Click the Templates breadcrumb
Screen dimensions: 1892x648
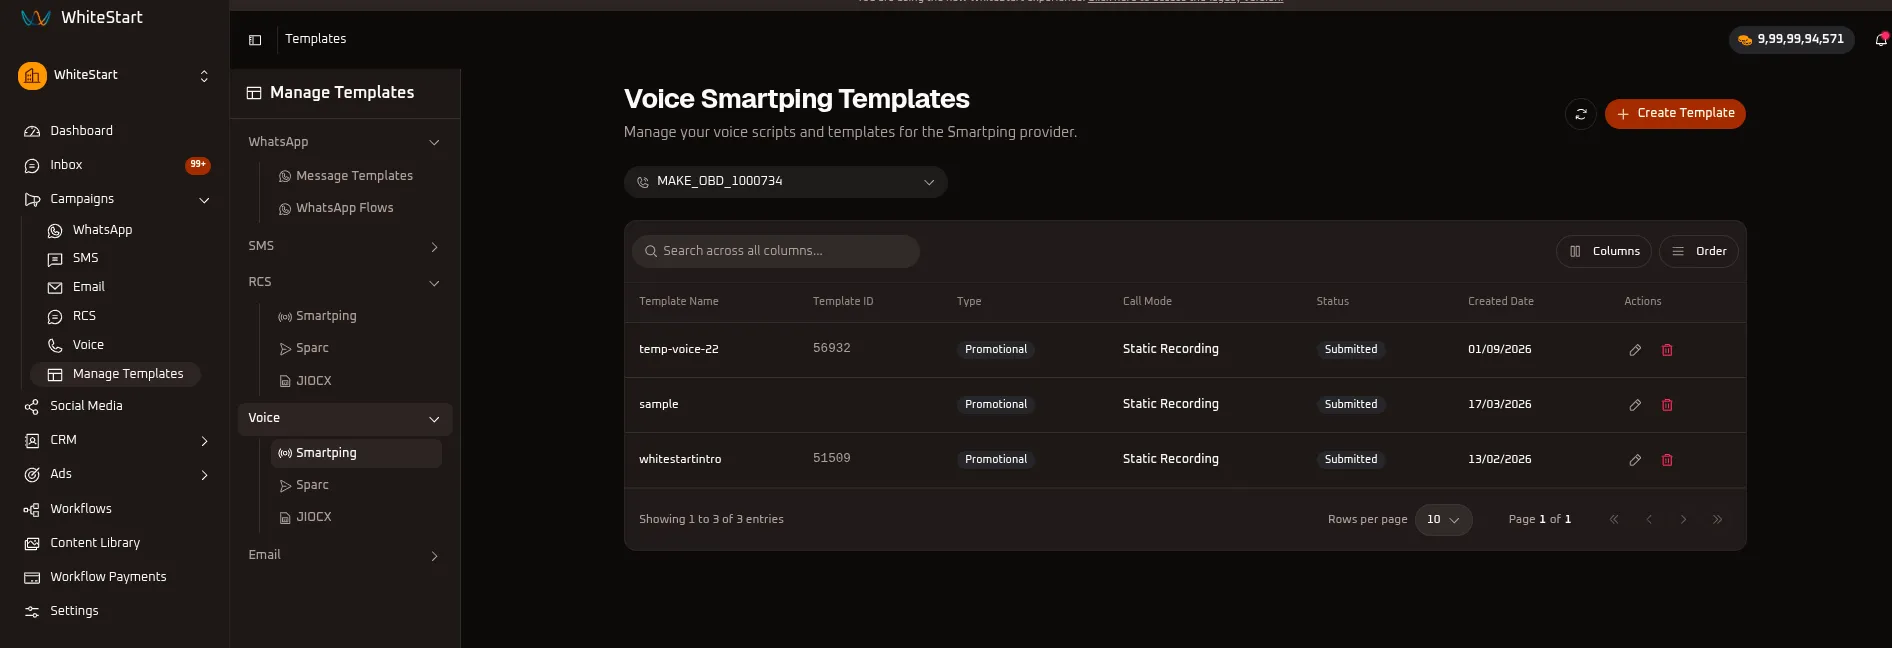click(x=315, y=39)
